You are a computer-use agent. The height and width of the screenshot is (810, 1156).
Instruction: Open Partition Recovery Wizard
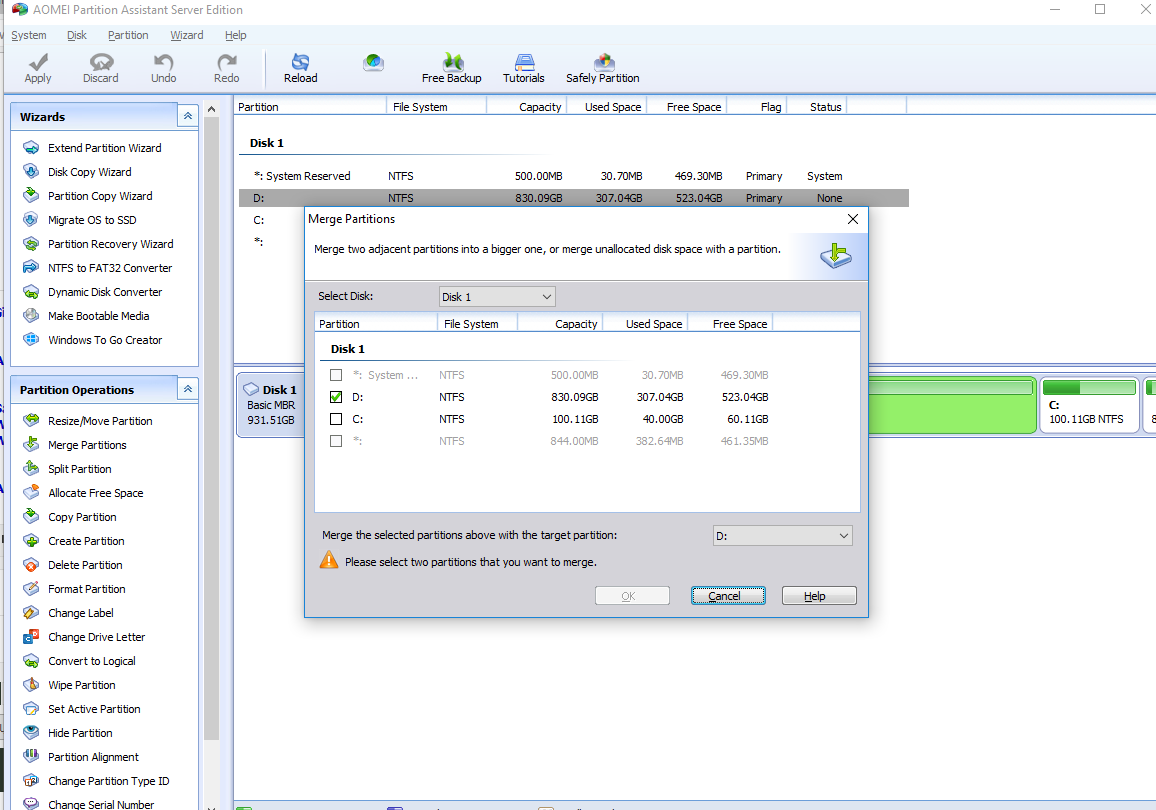111,244
